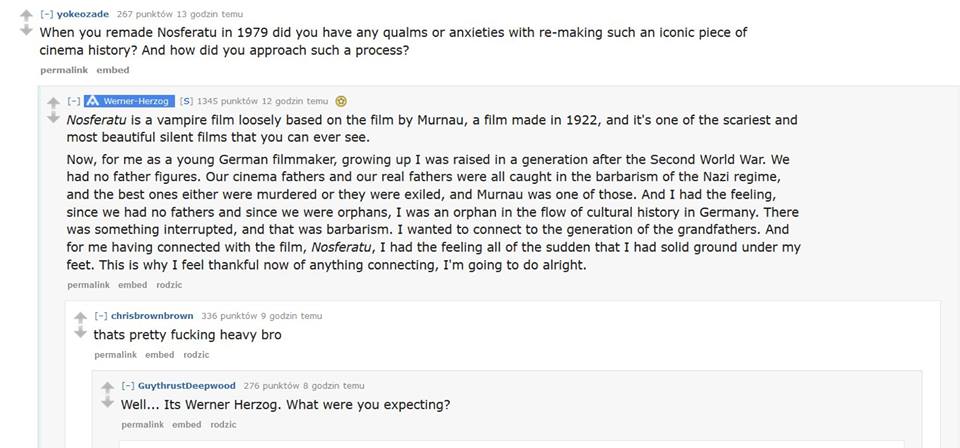Viewport: 960px width, 448px height.
Task: Open Werner-Herzog's verified user profile
Action: click(x=139, y=101)
